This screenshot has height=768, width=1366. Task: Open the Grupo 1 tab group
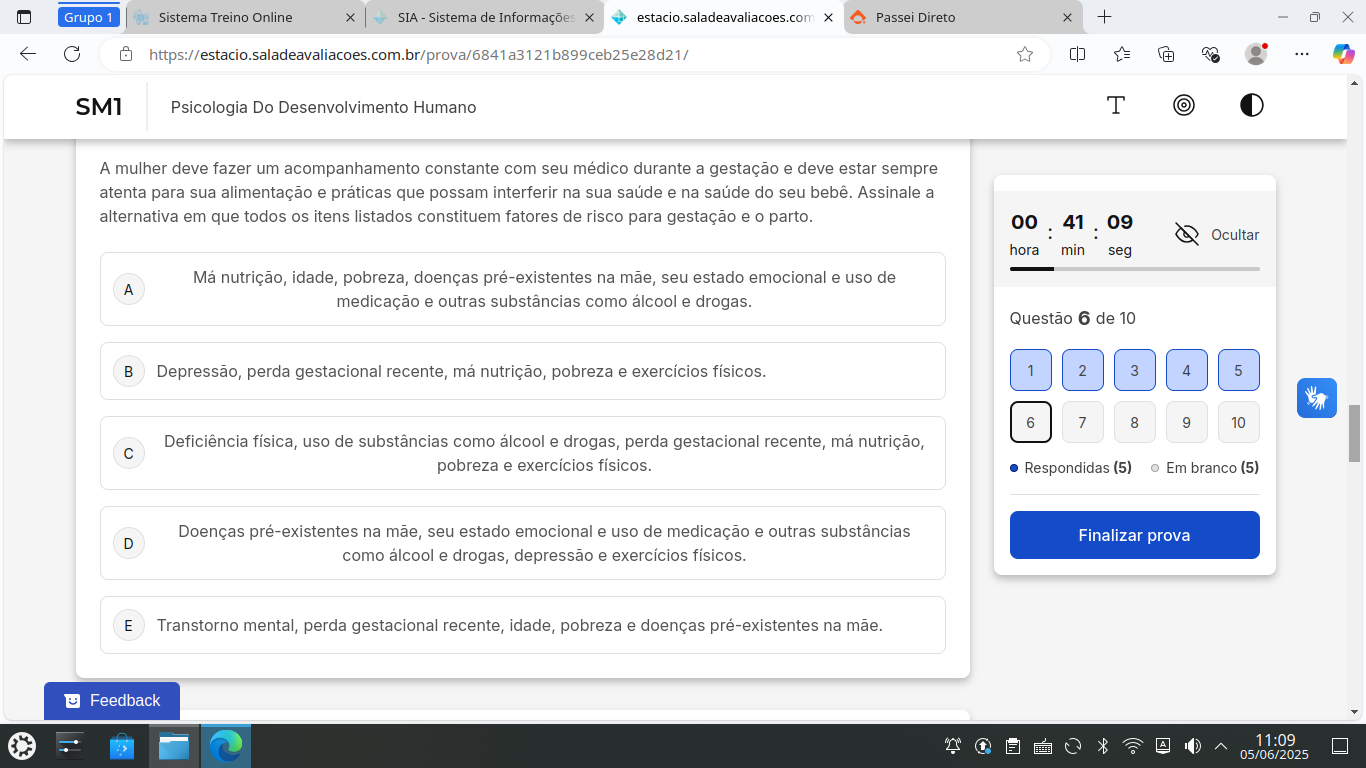pos(89,17)
